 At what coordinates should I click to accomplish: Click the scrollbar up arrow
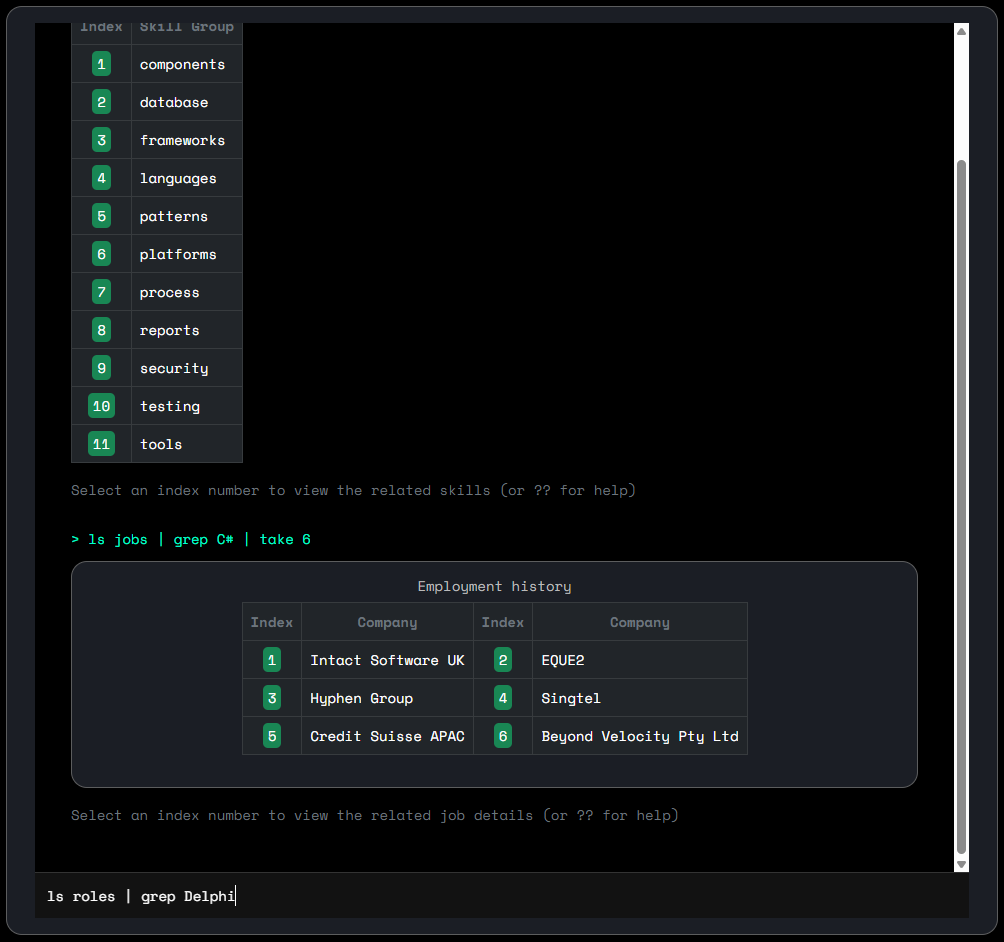[x=961, y=31]
